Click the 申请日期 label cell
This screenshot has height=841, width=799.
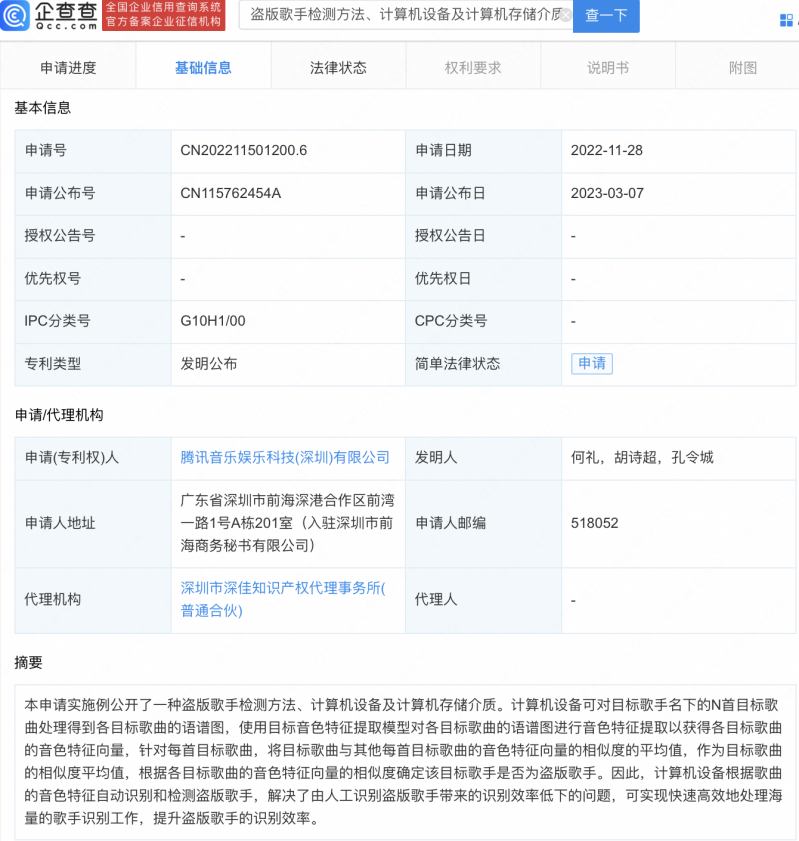[483, 151]
